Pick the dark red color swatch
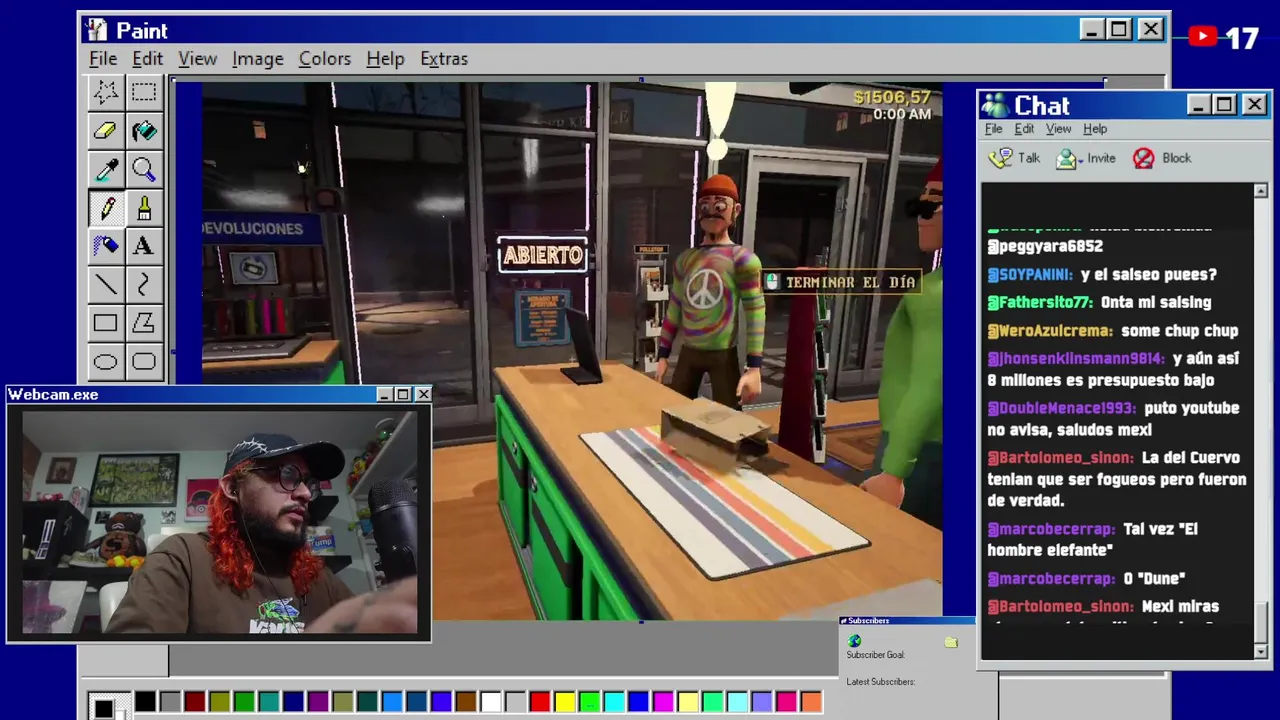This screenshot has width=1280, height=720. point(194,702)
